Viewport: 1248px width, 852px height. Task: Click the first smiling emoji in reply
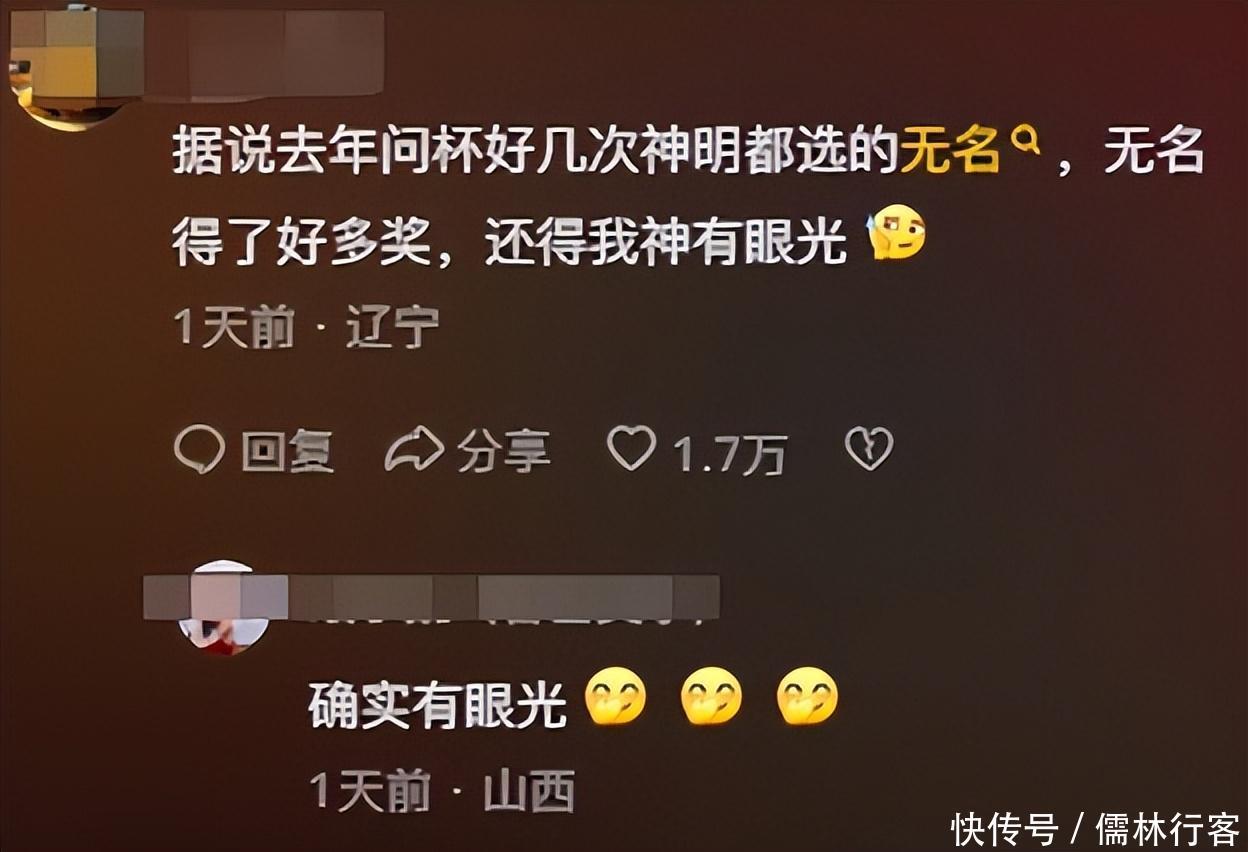(615, 696)
